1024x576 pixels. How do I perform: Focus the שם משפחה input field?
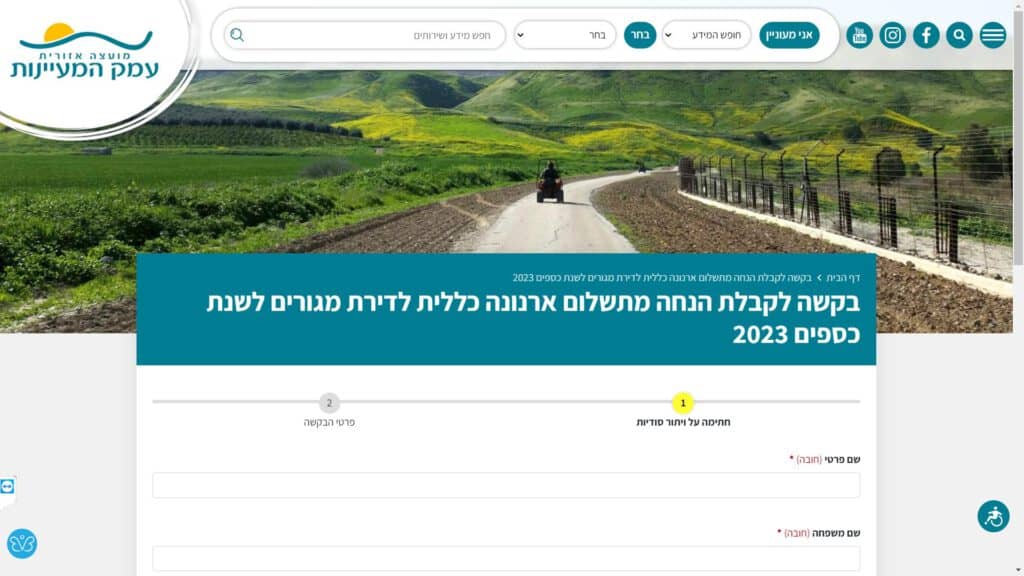tap(506, 558)
